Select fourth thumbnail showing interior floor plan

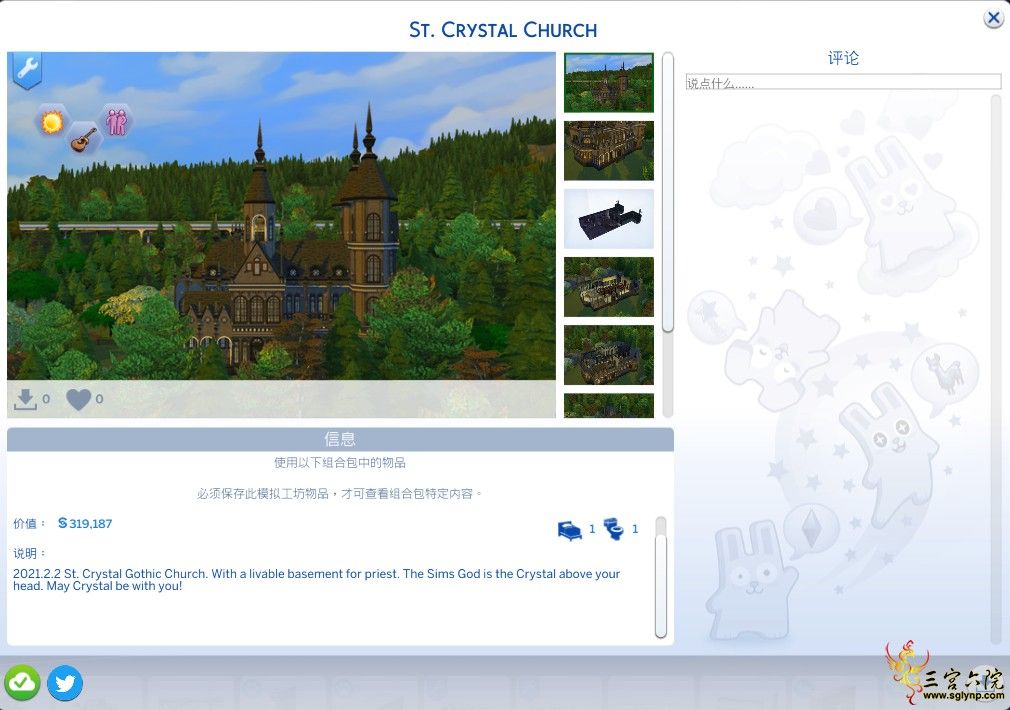click(609, 287)
